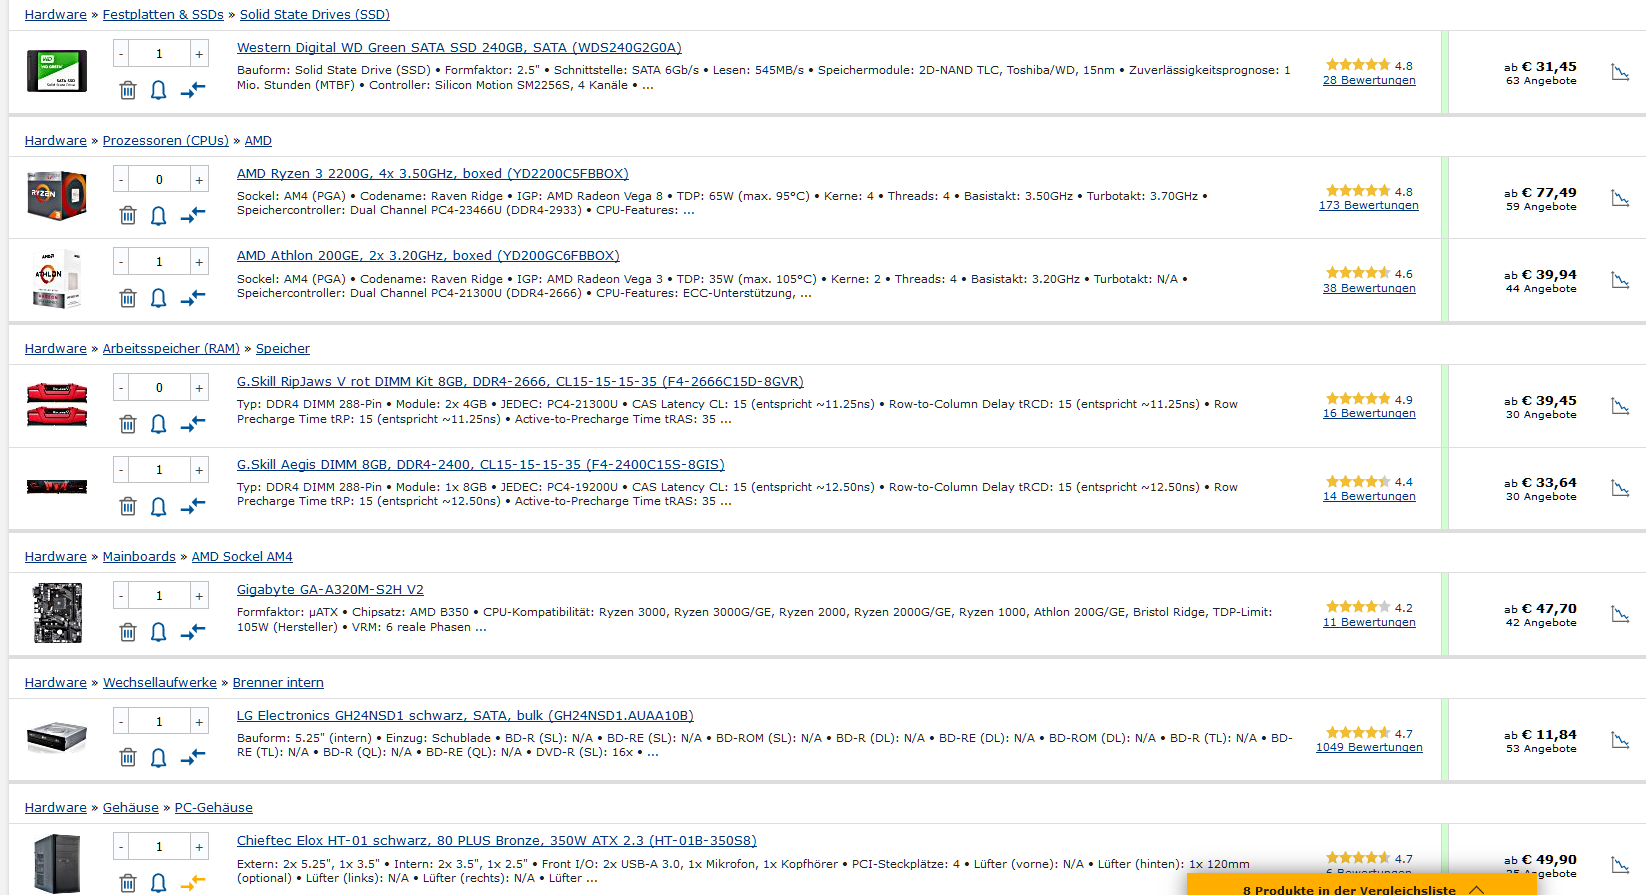The image size is (1646, 895).
Task: Decrease quantity of LG GH24NSD1 burner
Action: point(121,722)
